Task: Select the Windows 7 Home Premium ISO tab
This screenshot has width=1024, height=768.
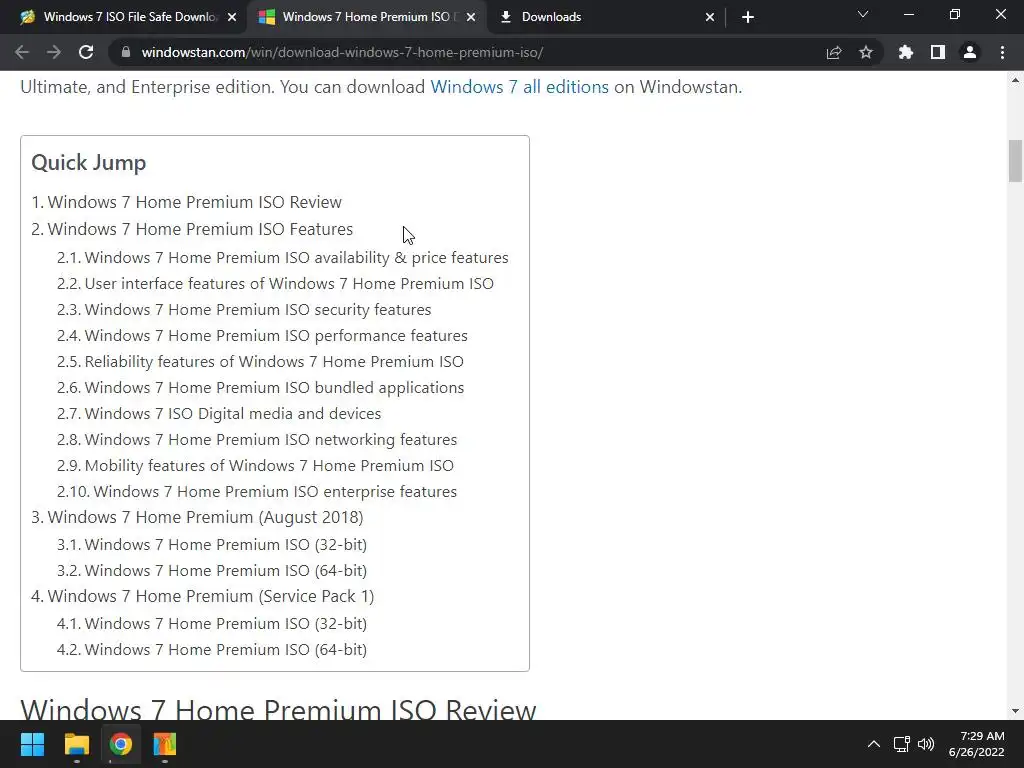Action: click(x=366, y=17)
